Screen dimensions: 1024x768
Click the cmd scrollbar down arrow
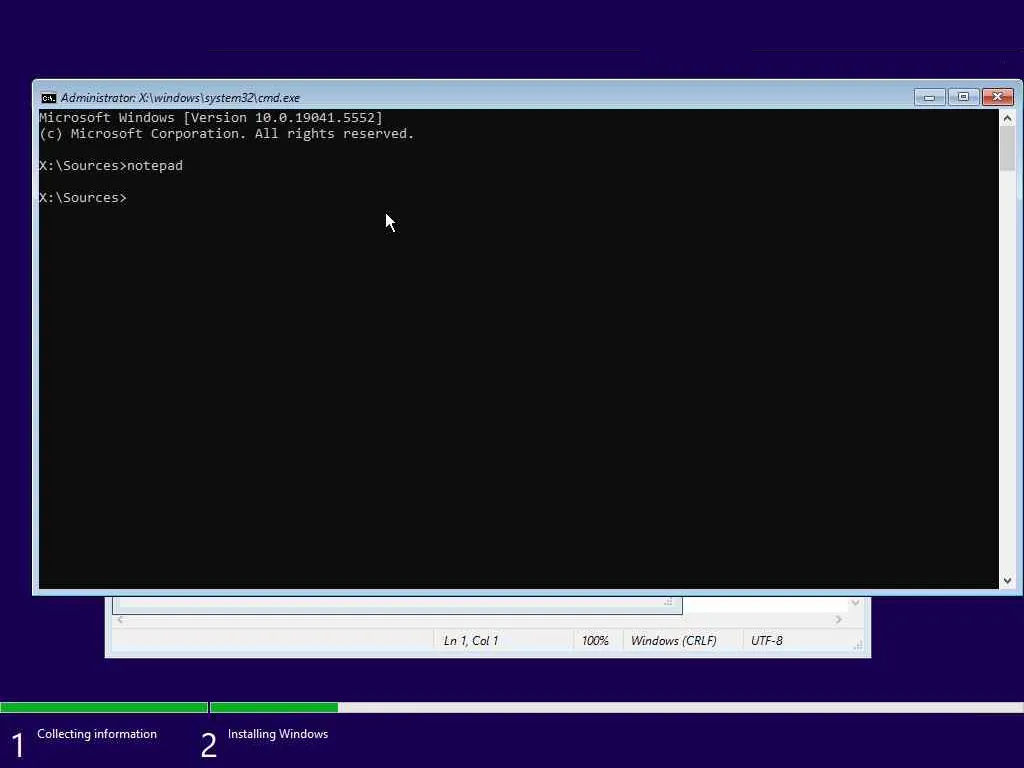pyautogui.click(x=1007, y=581)
